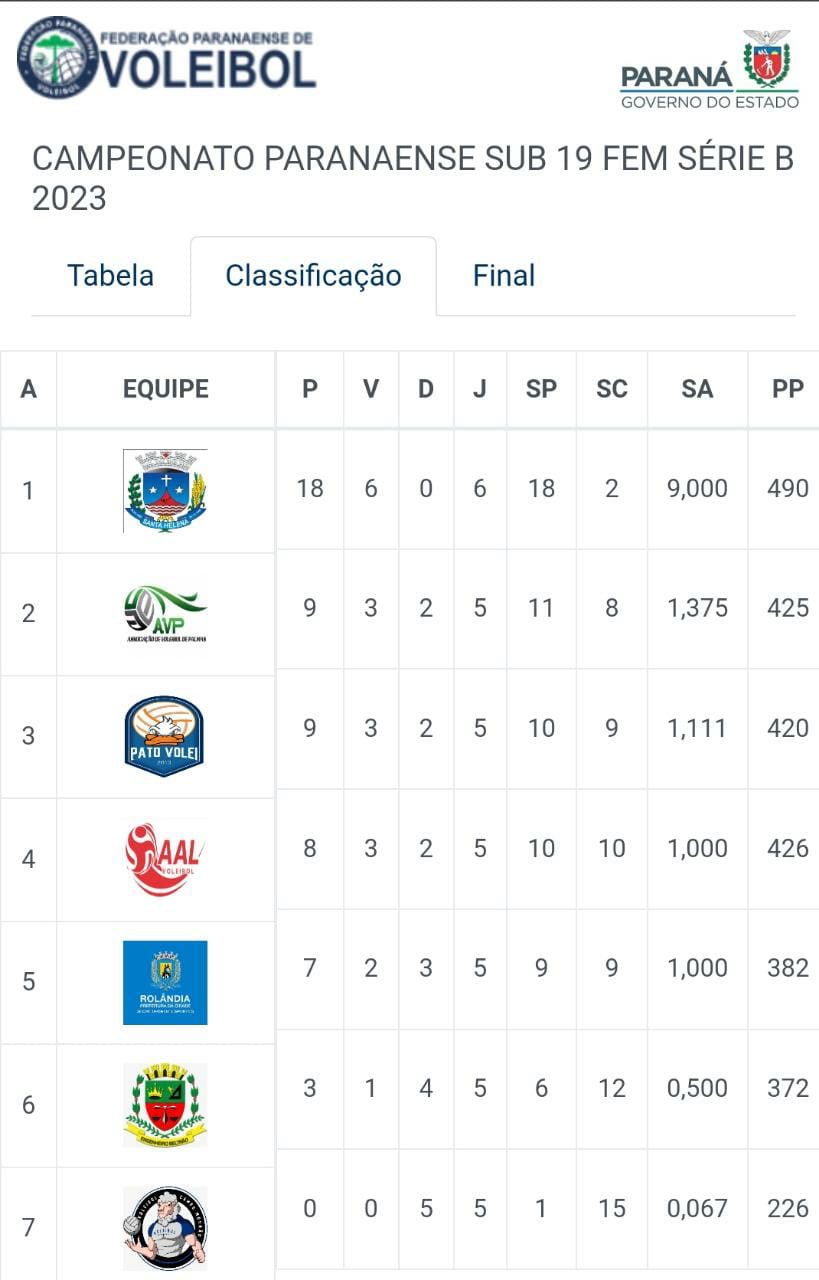Click the Paraná Governo do Estado logo

(709, 70)
